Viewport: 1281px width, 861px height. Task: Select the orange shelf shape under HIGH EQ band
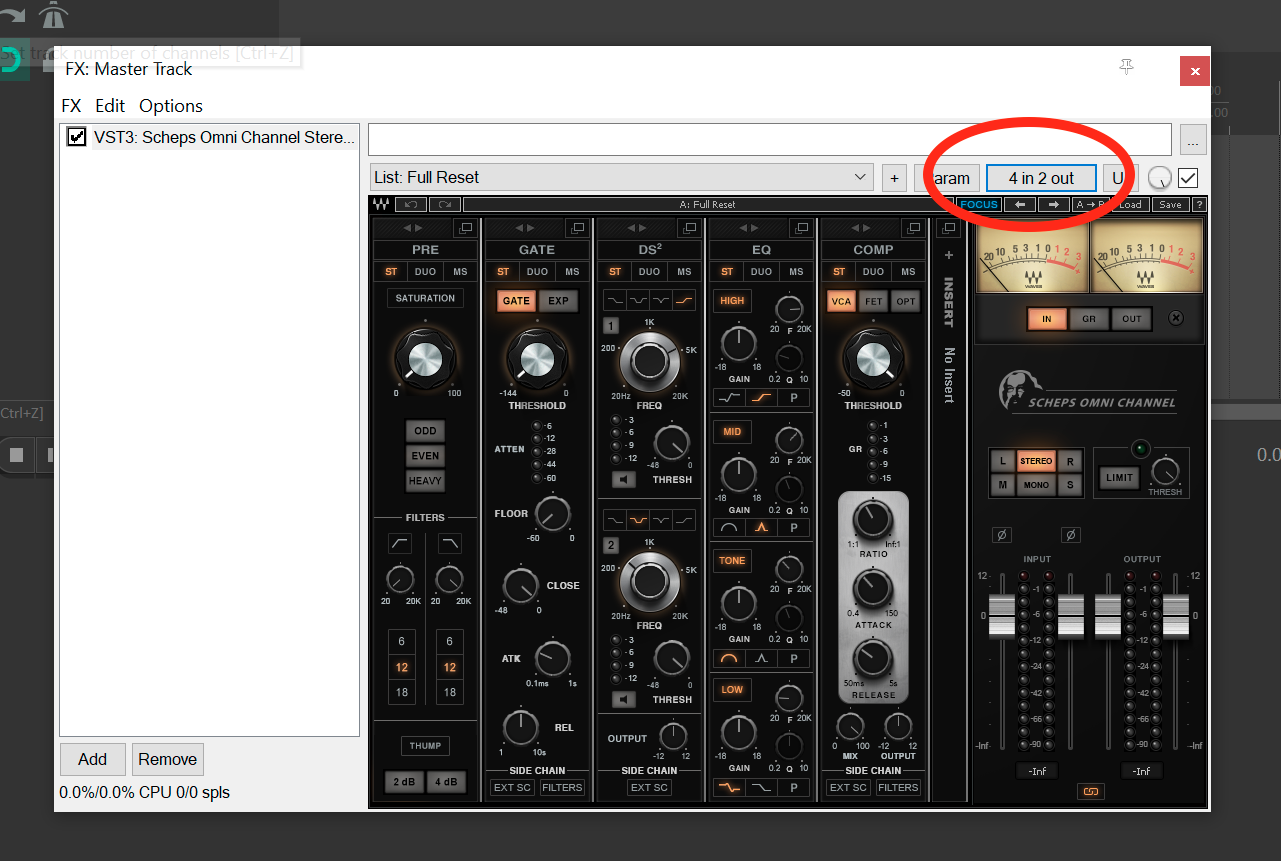pyautogui.click(x=762, y=397)
